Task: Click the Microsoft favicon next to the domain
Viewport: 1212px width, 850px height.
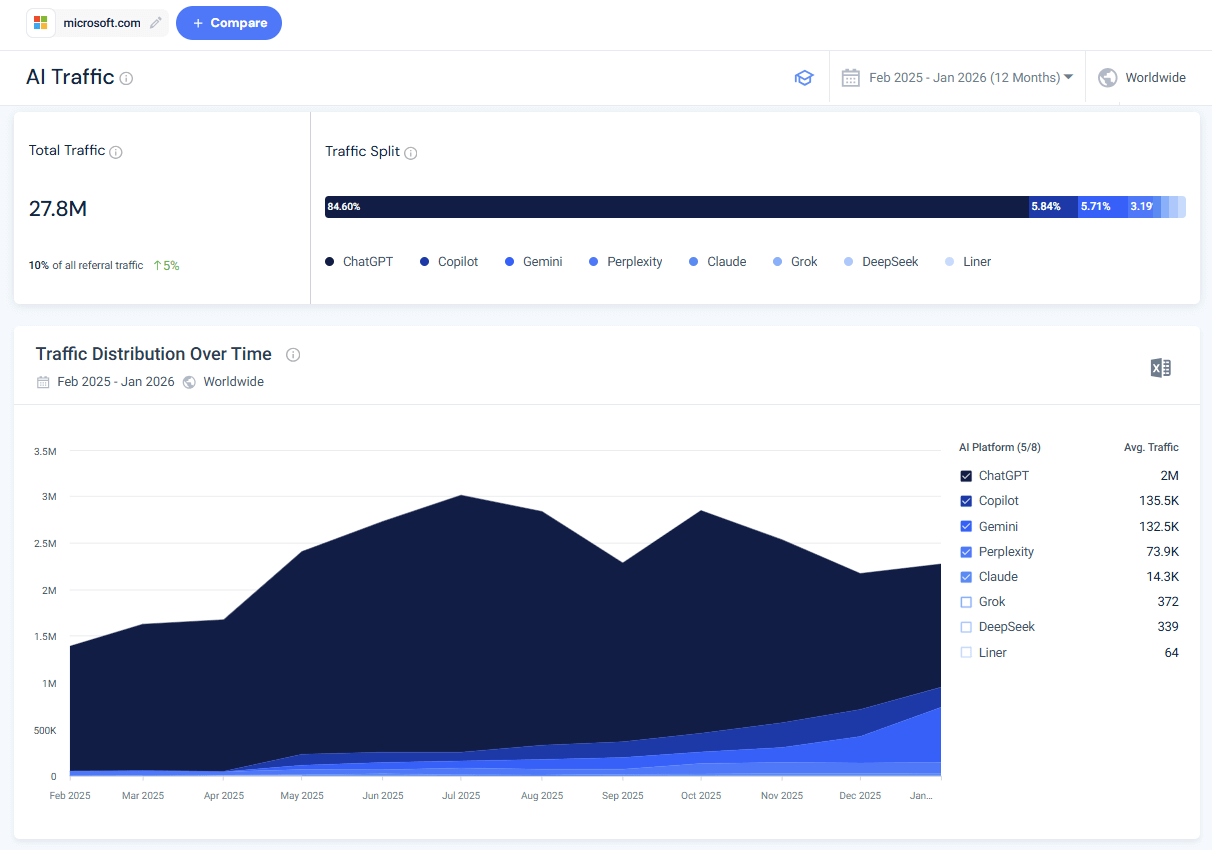Action: click(x=40, y=22)
